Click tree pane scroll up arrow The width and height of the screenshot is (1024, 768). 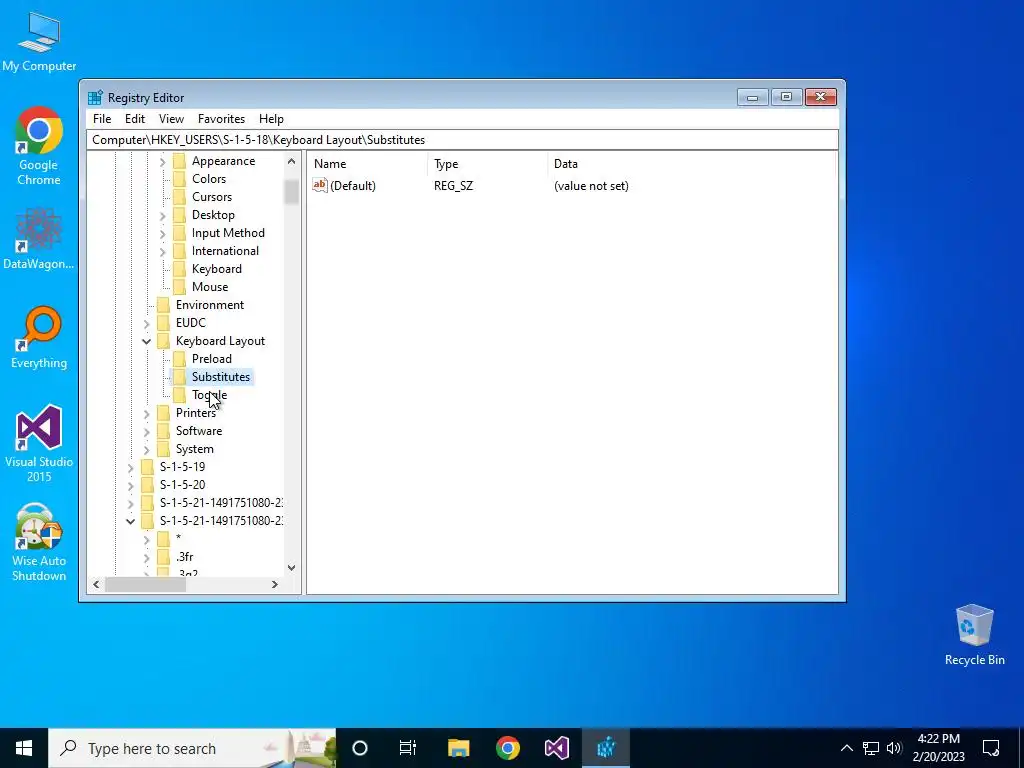pyautogui.click(x=291, y=161)
